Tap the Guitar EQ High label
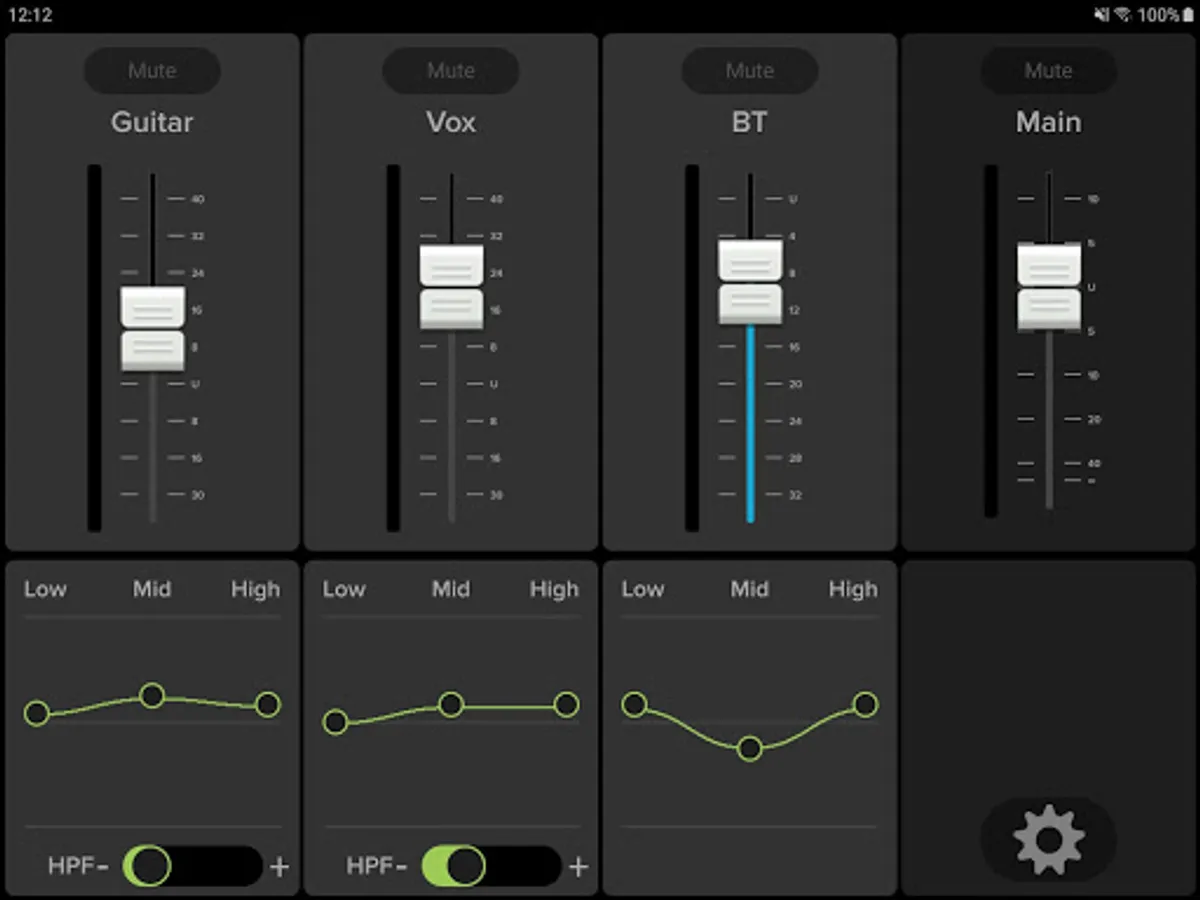Image resolution: width=1200 pixels, height=900 pixels. pos(256,590)
